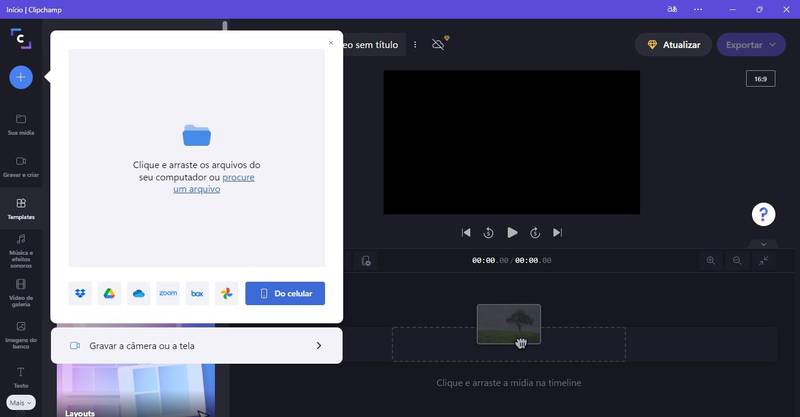Open the Imagens do banco tab
Image resolution: width=800 pixels, height=417 pixels.
[x=21, y=335]
